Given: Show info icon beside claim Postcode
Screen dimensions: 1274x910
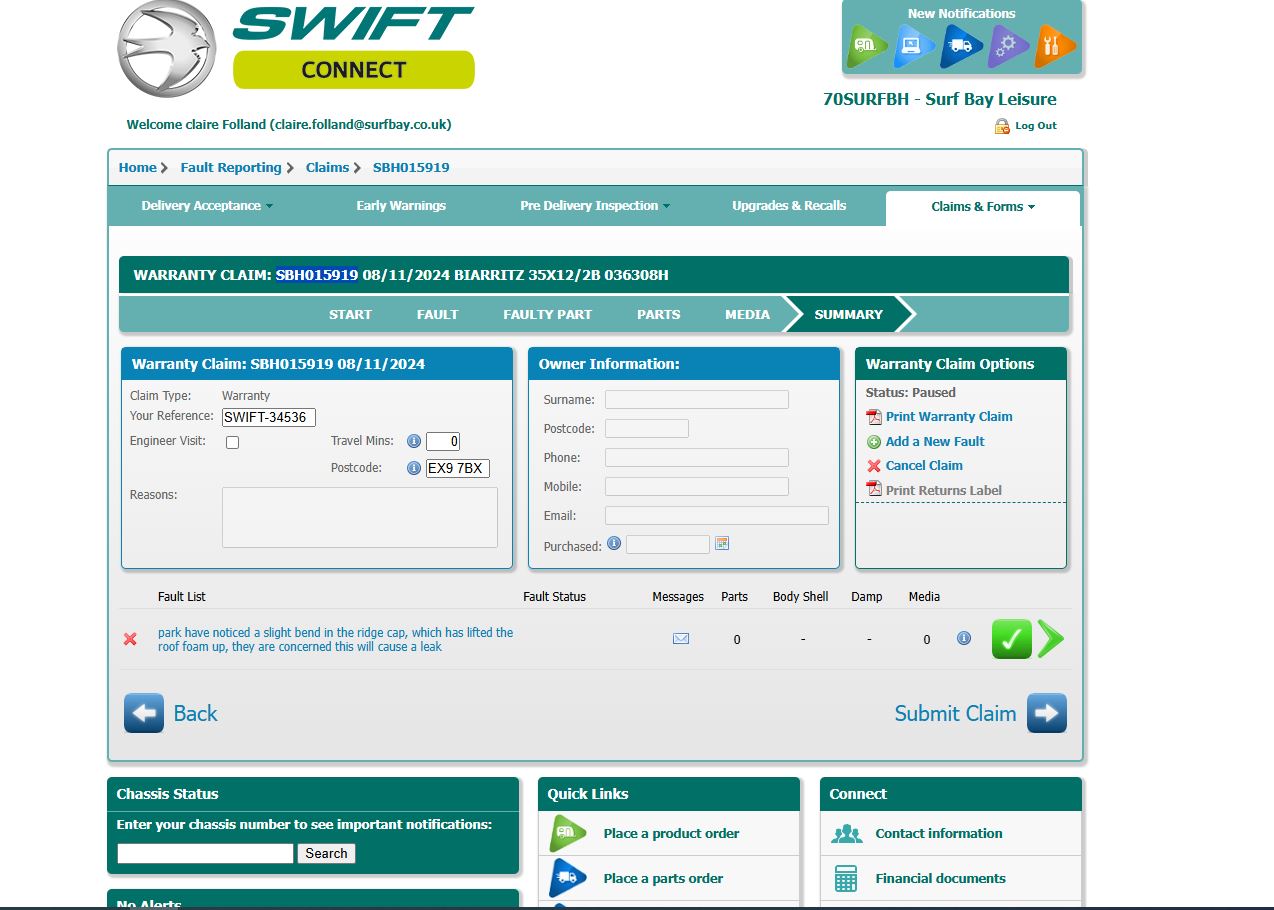Looking at the screenshot, I should (x=413, y=468).
